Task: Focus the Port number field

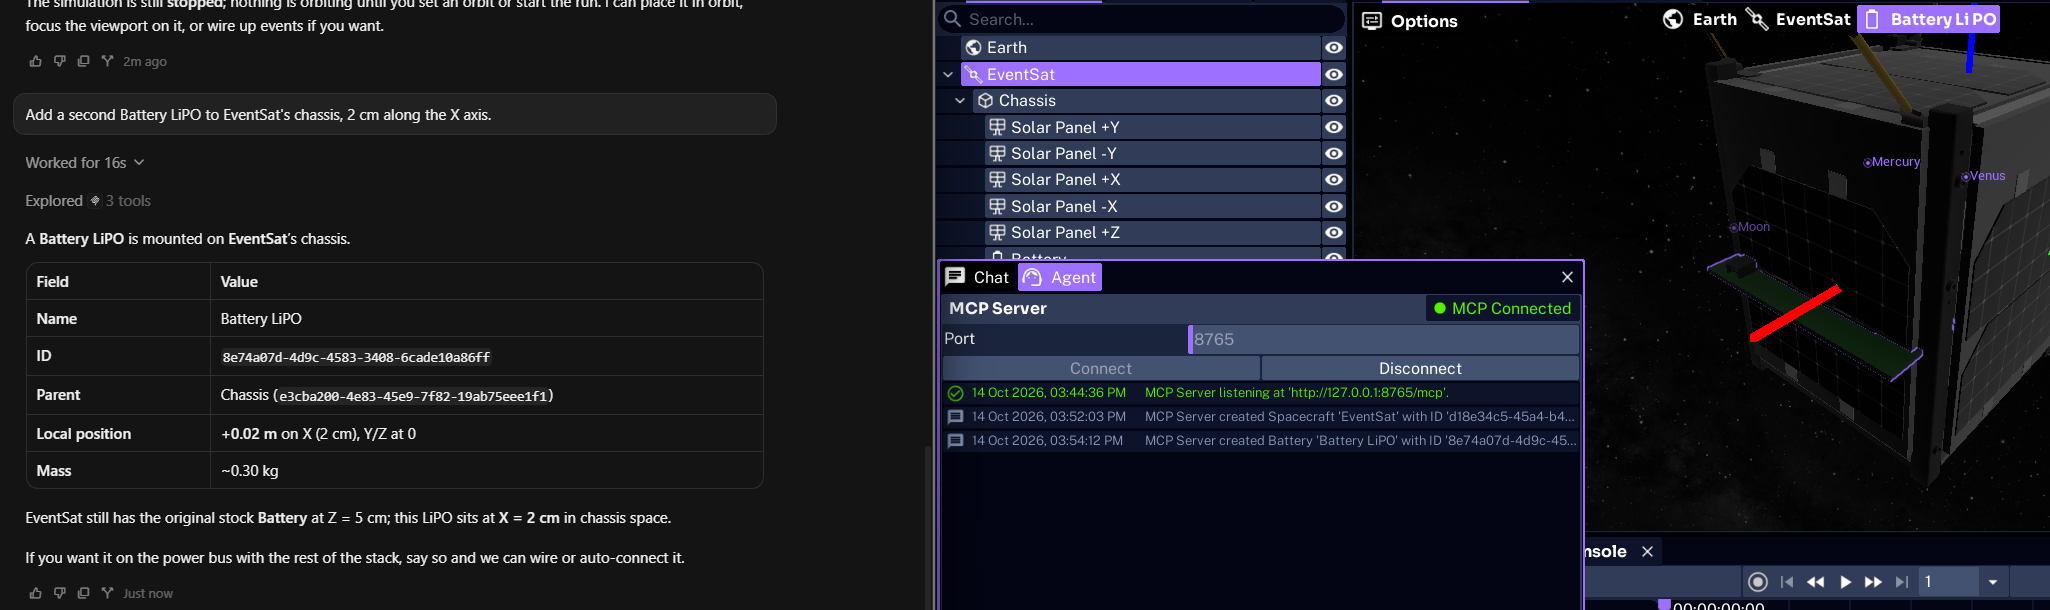Action: (x=1384, y=339)
